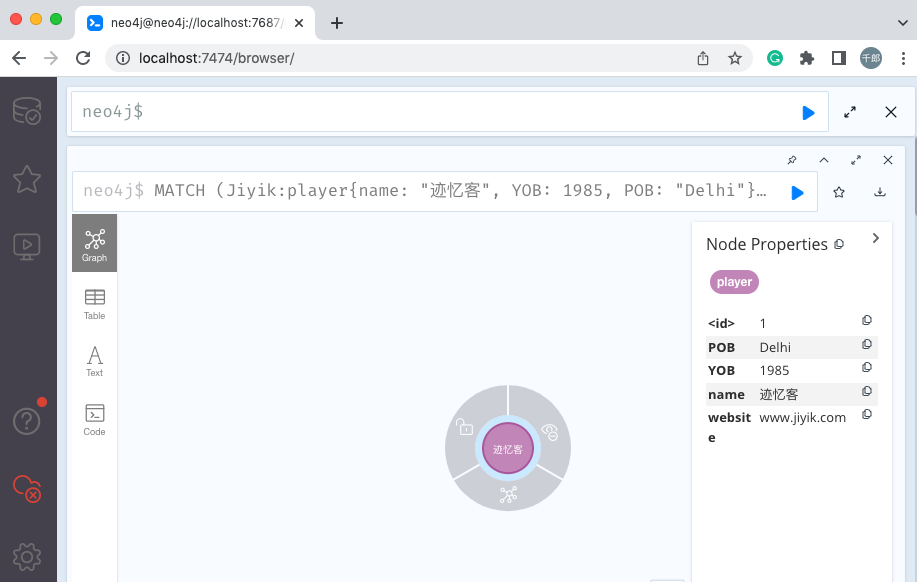Collapse the Node Properties panel chevron
The image size is (917, 582).
[x=875, y=238]
